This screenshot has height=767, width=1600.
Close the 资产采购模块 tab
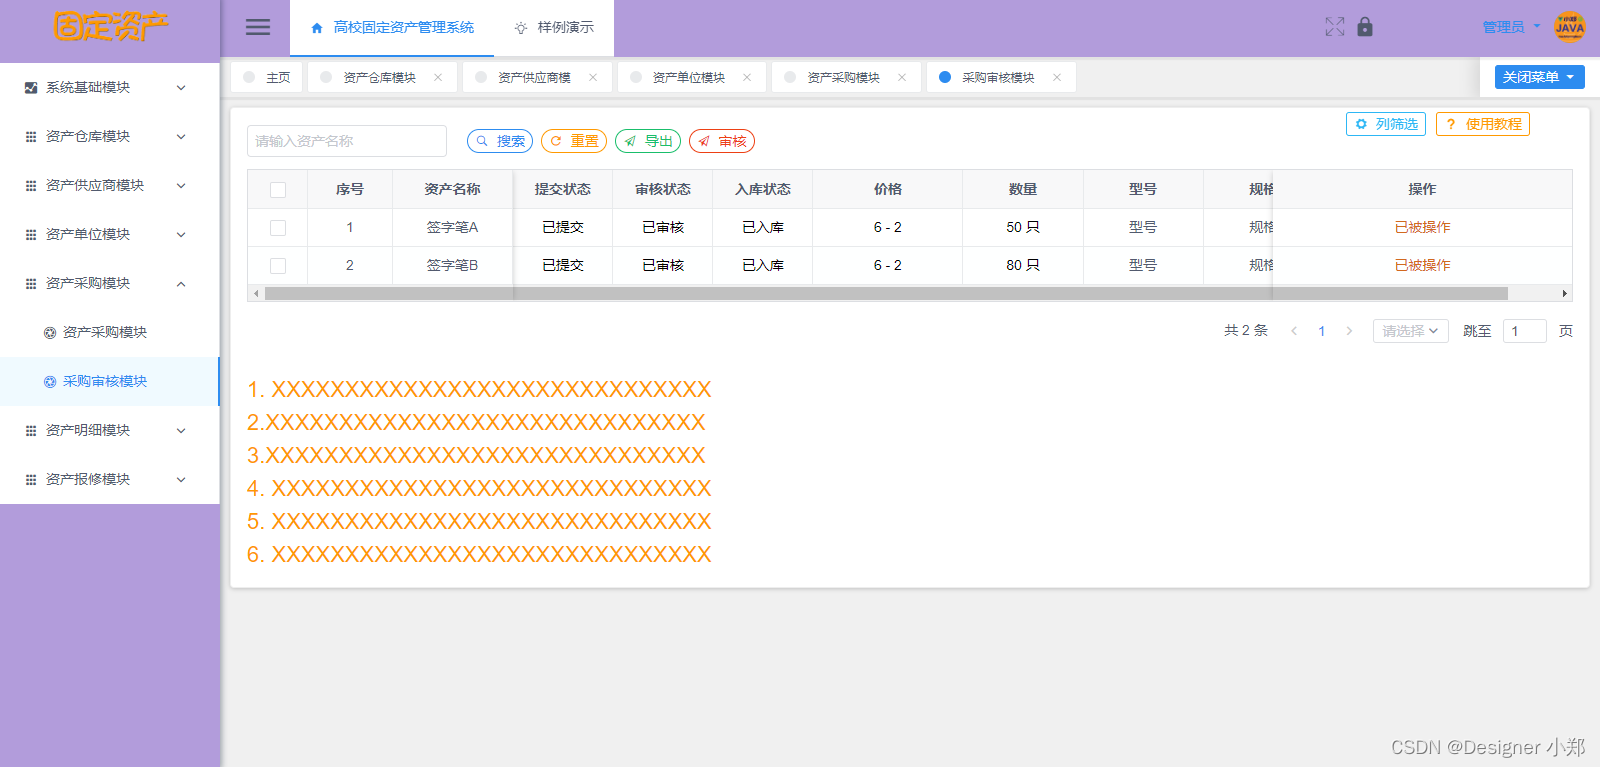coord(902,77)
